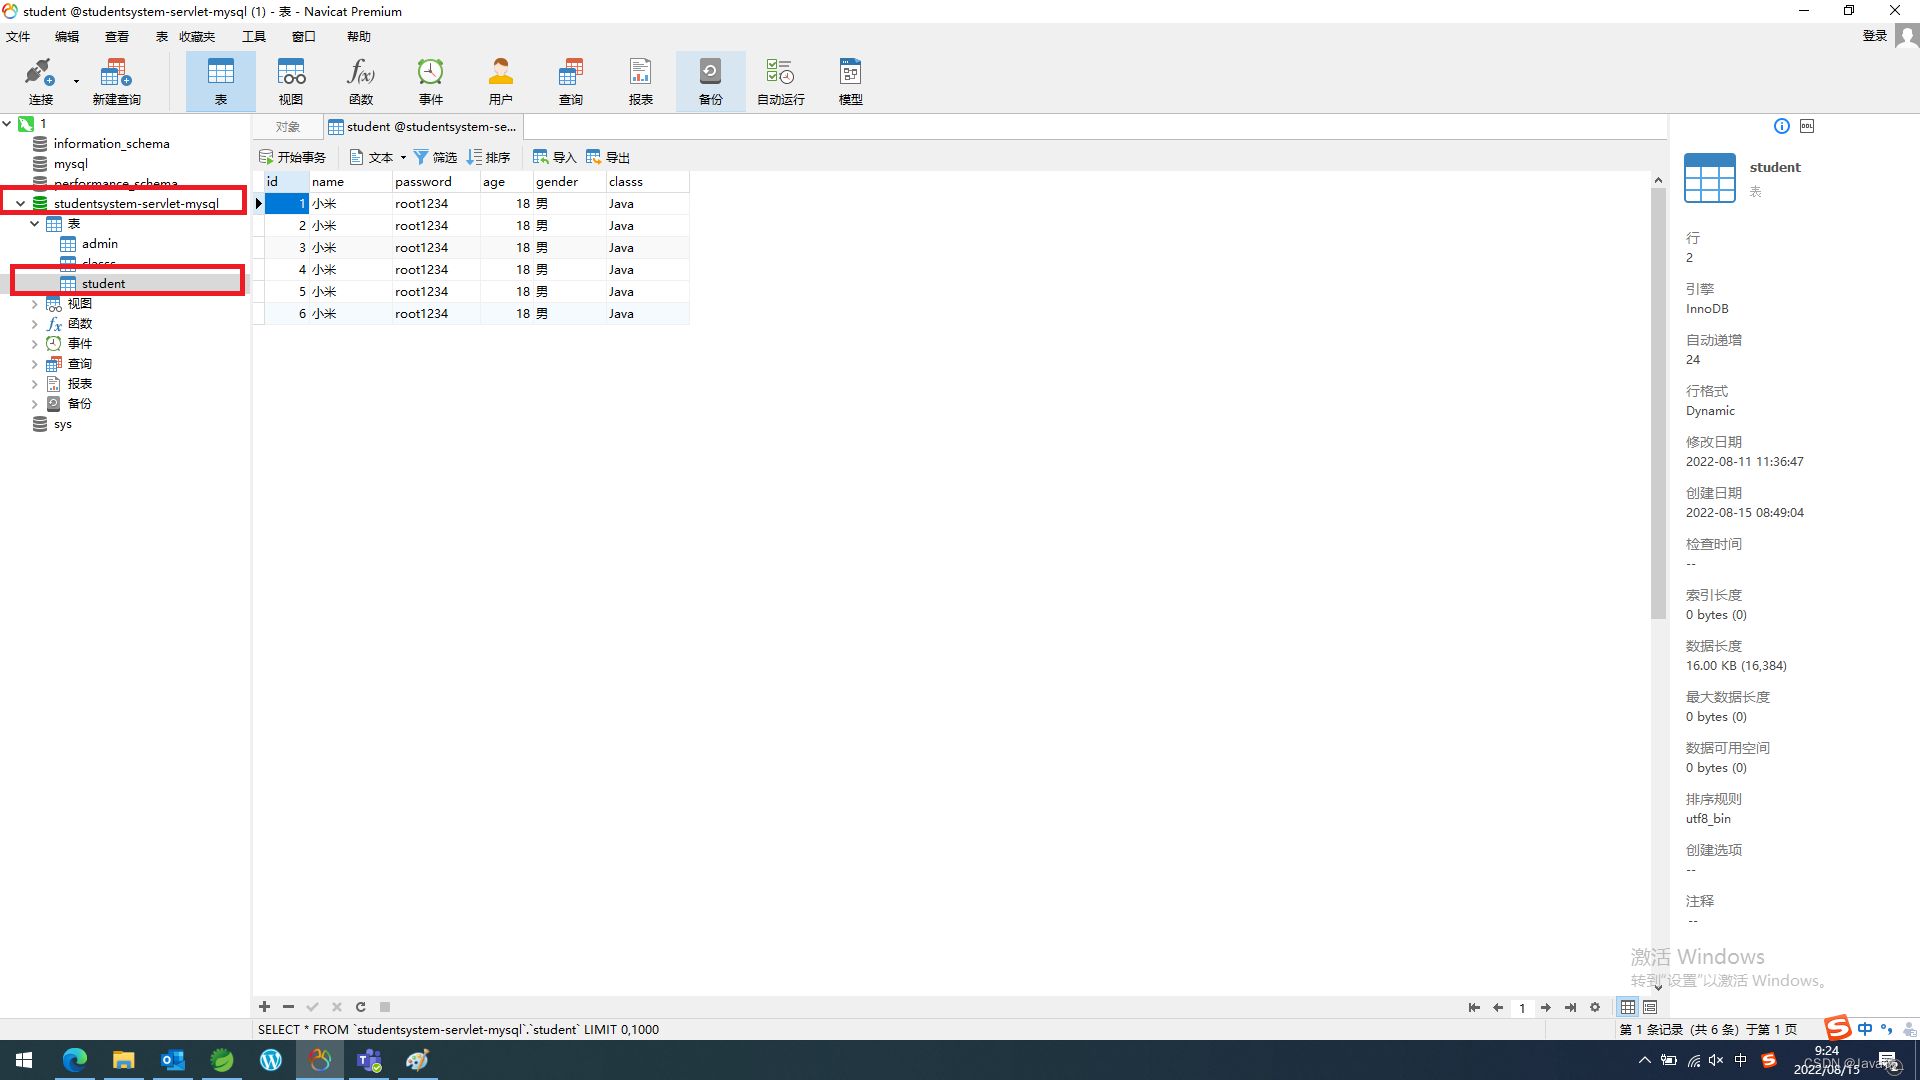Open the 报表 (Reports) toolbar icon
Image resolution: width=1920 pixels, height=1080 pixels.
pos(640,80)
